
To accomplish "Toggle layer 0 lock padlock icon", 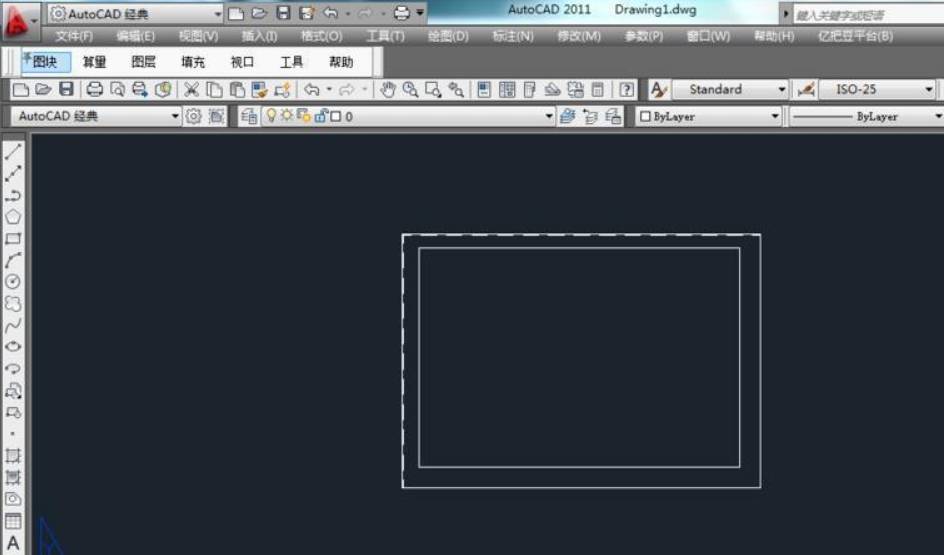I will 320,116.
